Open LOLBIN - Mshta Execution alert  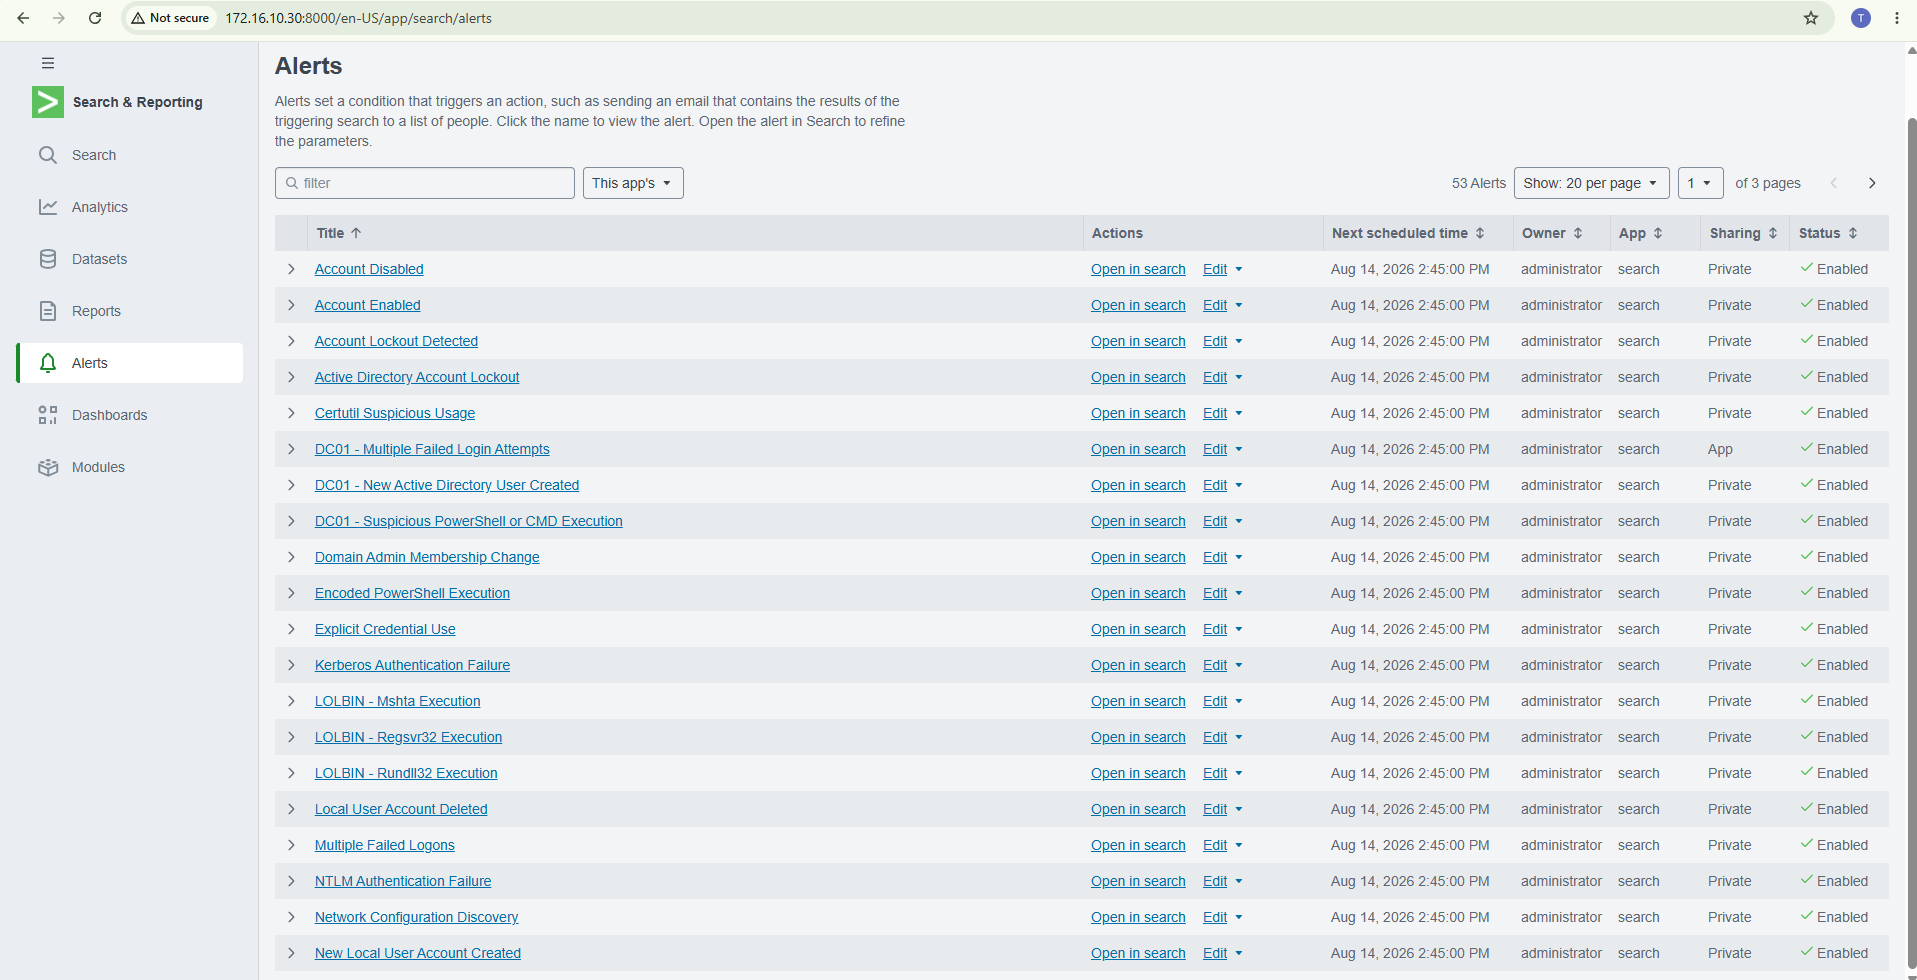pyautogui.click(x=397, y=701)
